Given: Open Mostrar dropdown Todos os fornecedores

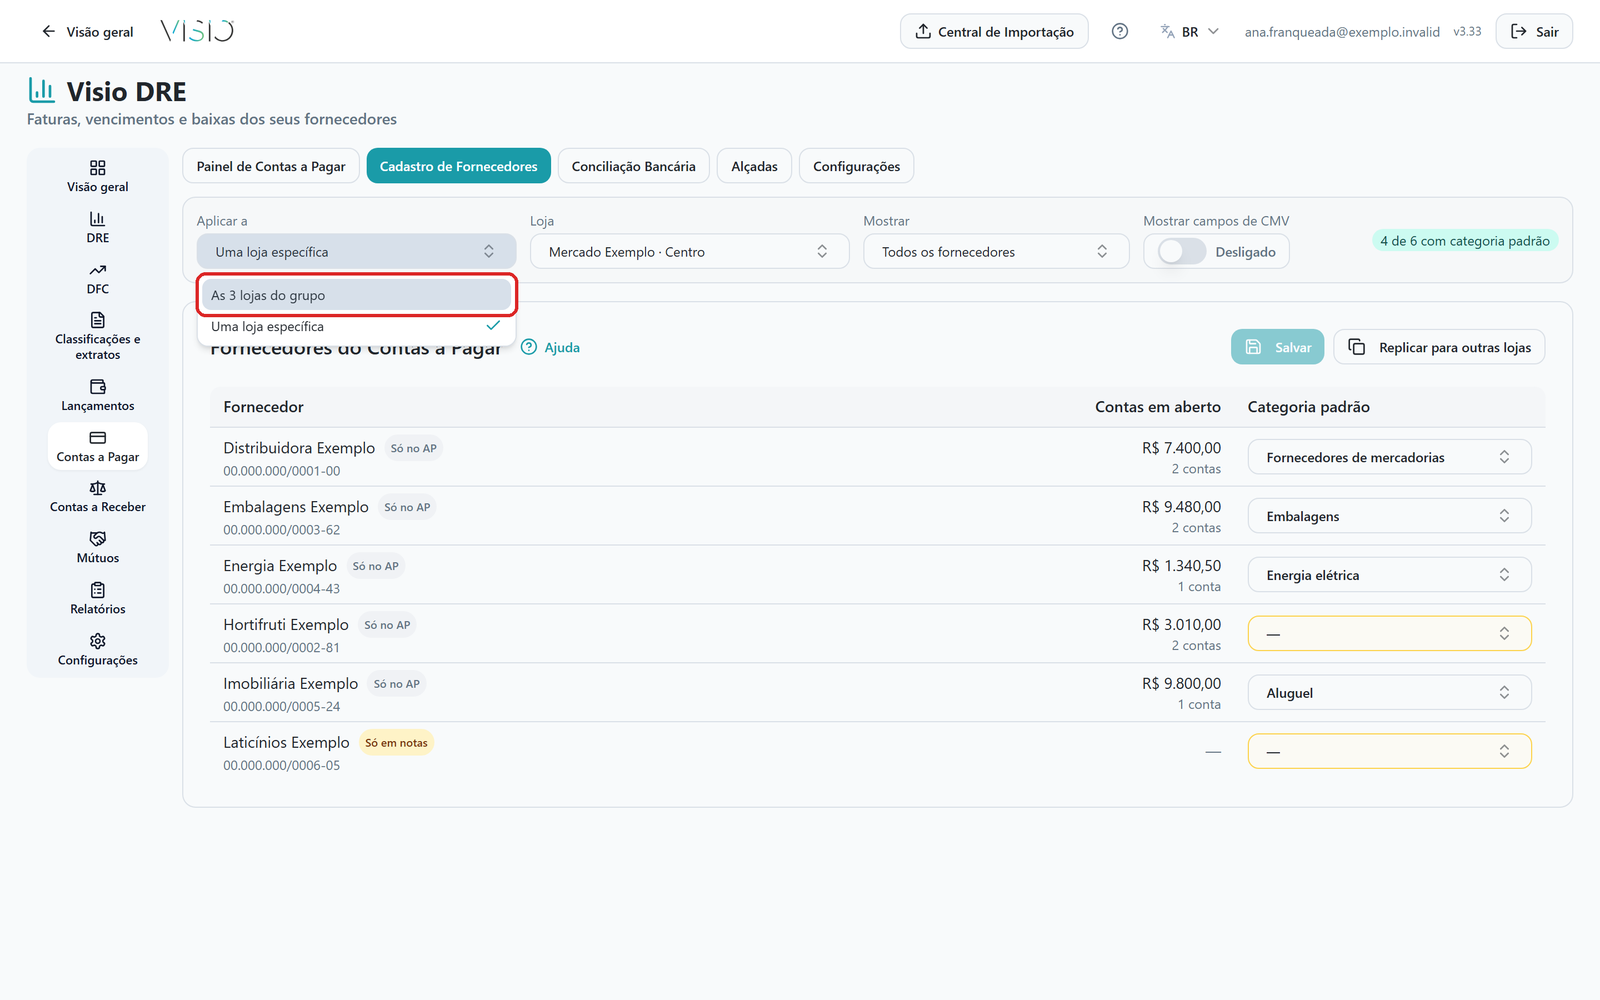Looking at the screenshot, I should (996, 252).
